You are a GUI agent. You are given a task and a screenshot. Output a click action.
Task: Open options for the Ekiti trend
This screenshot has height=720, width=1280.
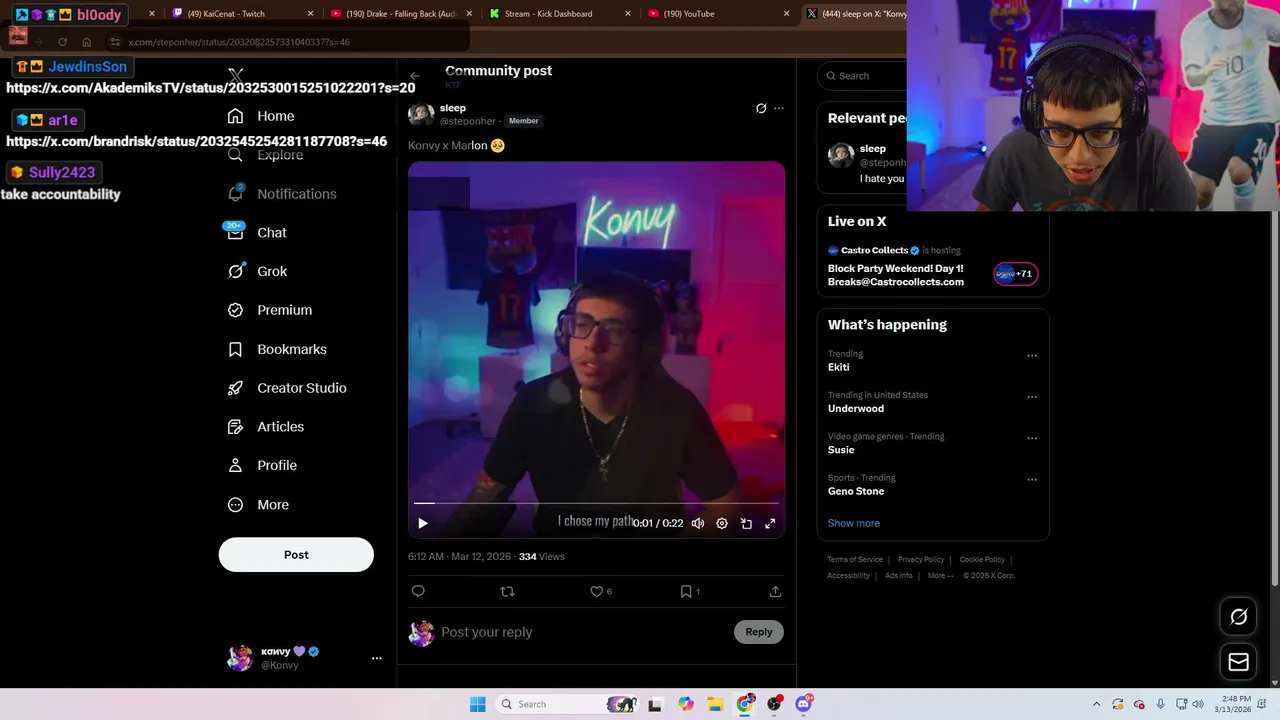pyautogui.click(x=1032, y=355)
